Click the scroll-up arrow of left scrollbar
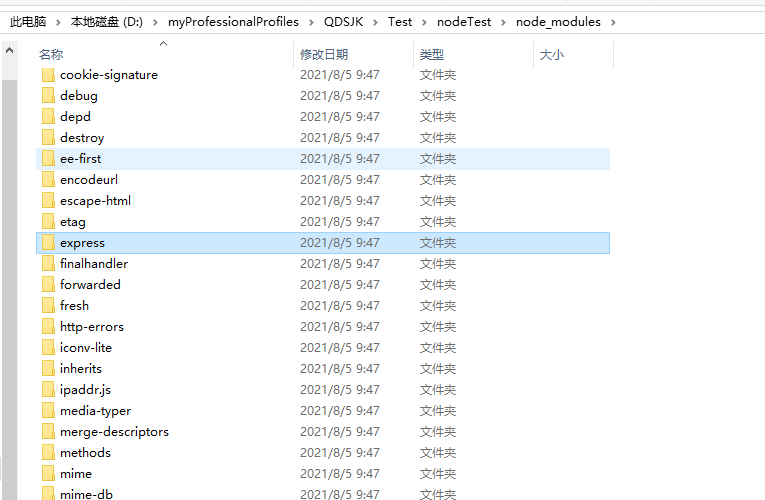Screen dimensions: 765x500 pyautogui.click(x=9, y=50)
